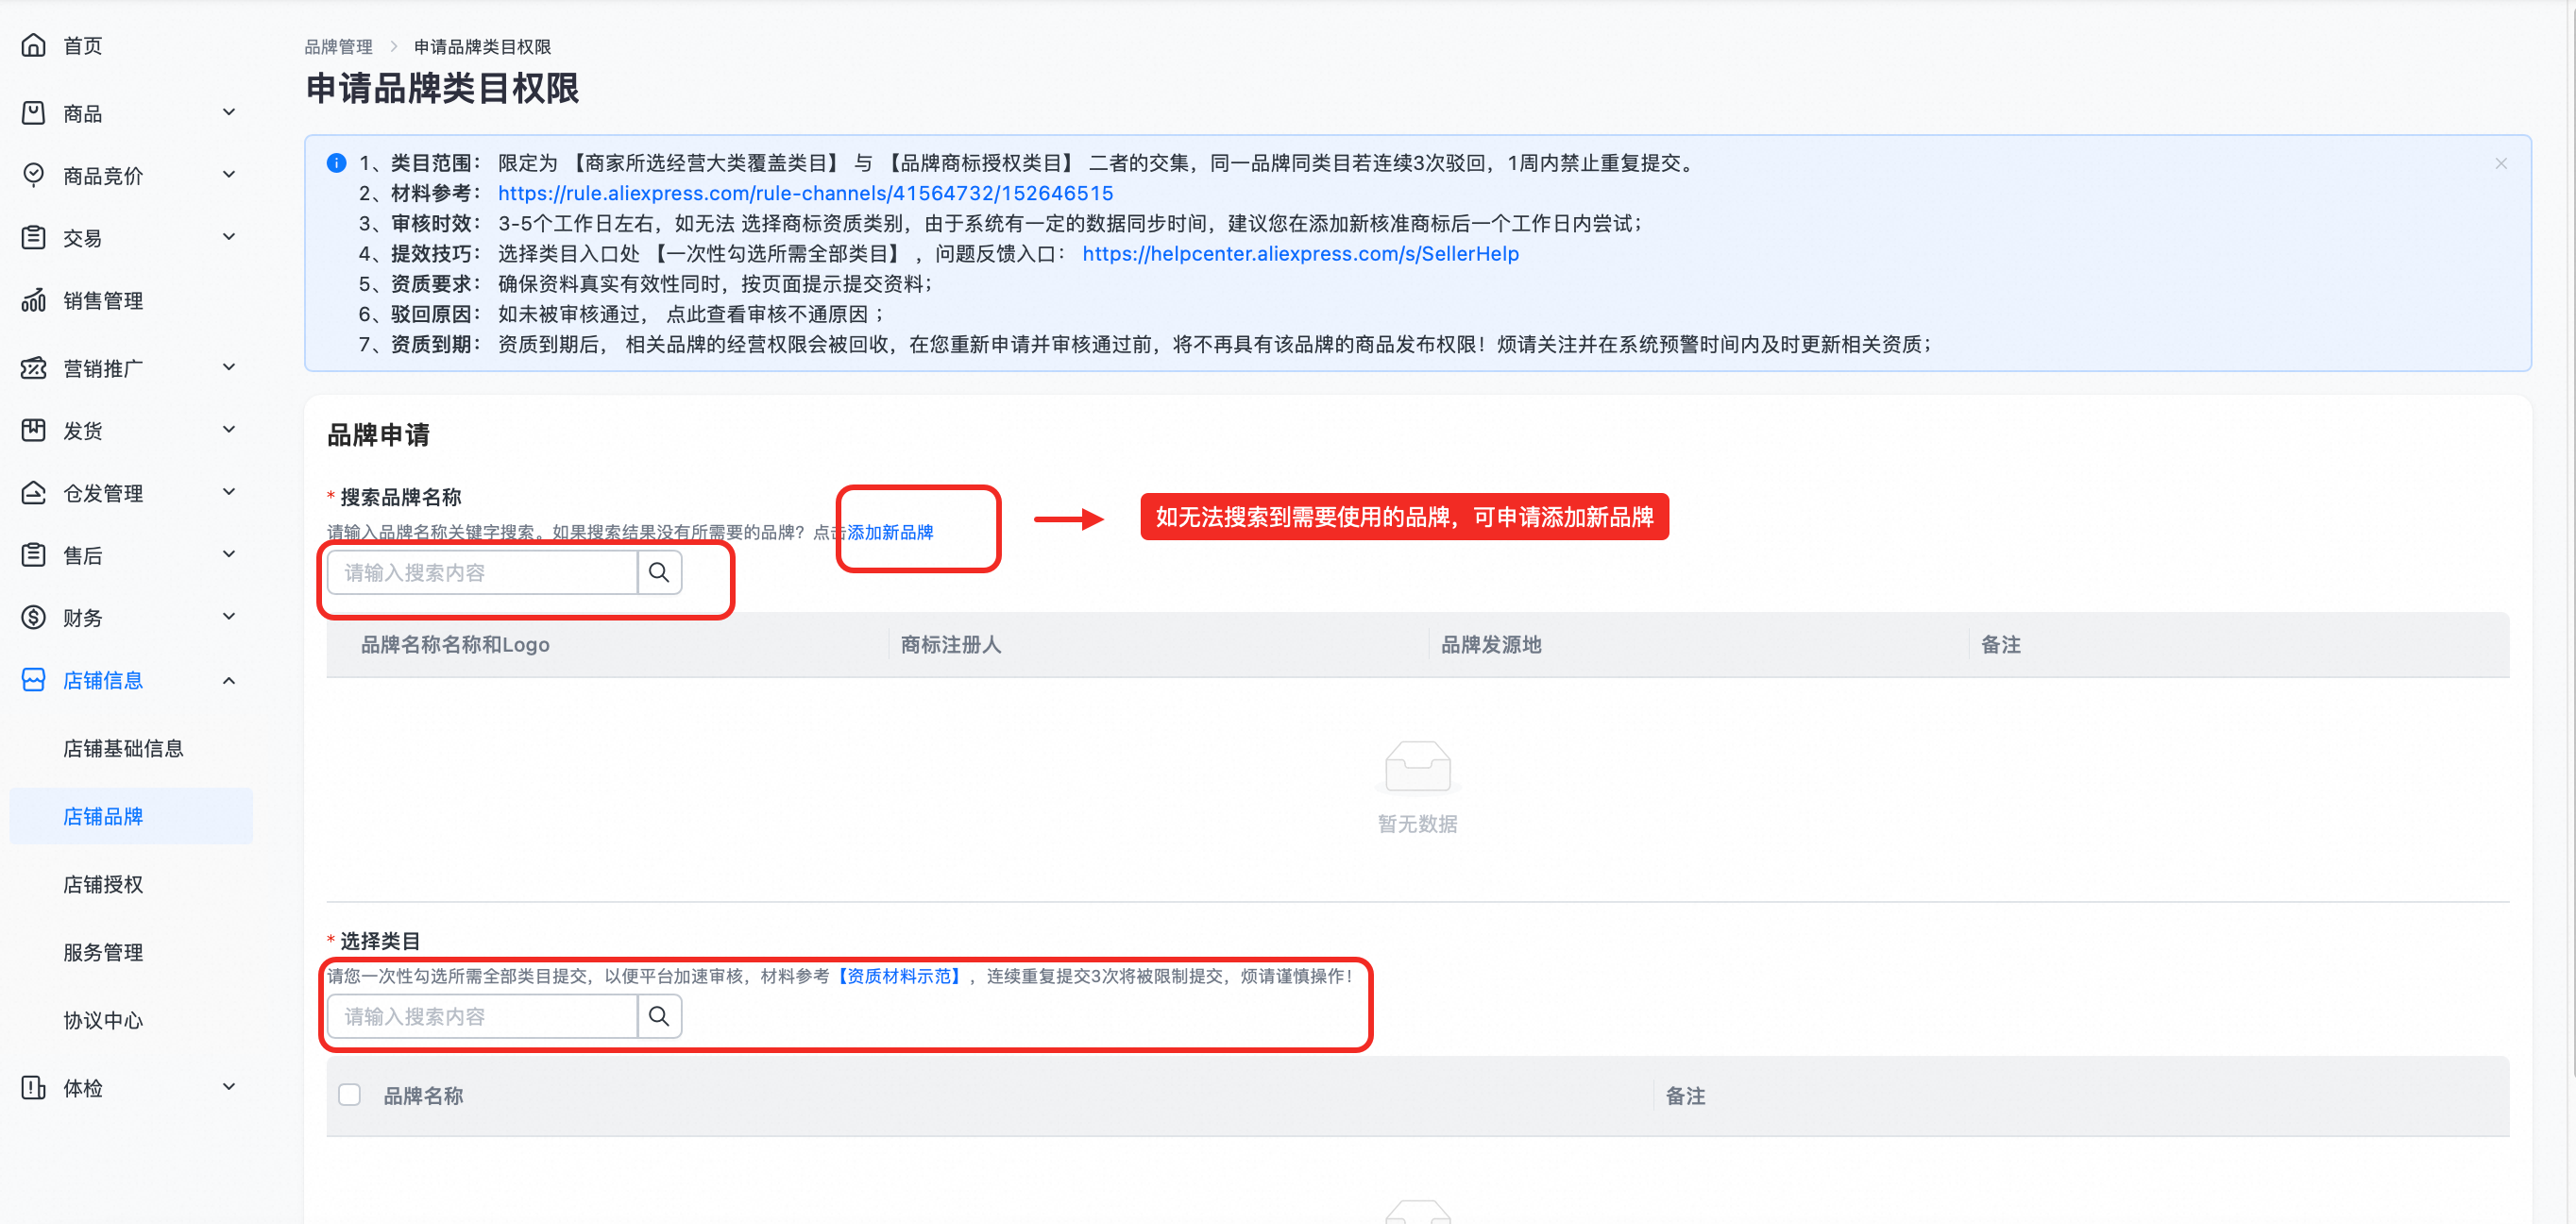Click the 营销推广 coupon icon
Viewport: 2576px width, 1224px height.
point(34,368)
